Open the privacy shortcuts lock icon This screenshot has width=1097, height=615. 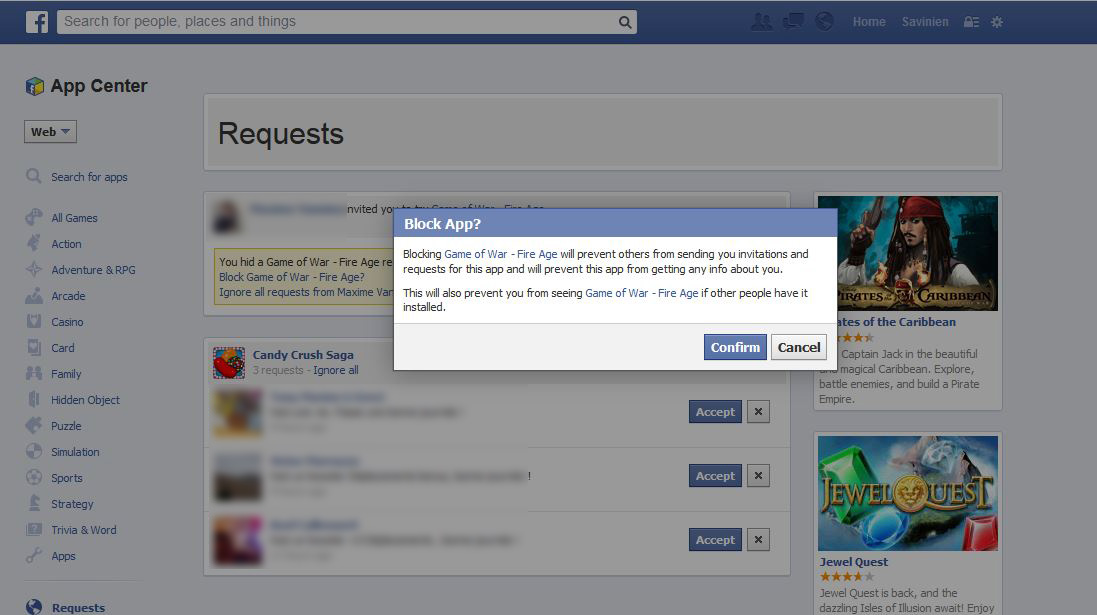click(971, 22)
